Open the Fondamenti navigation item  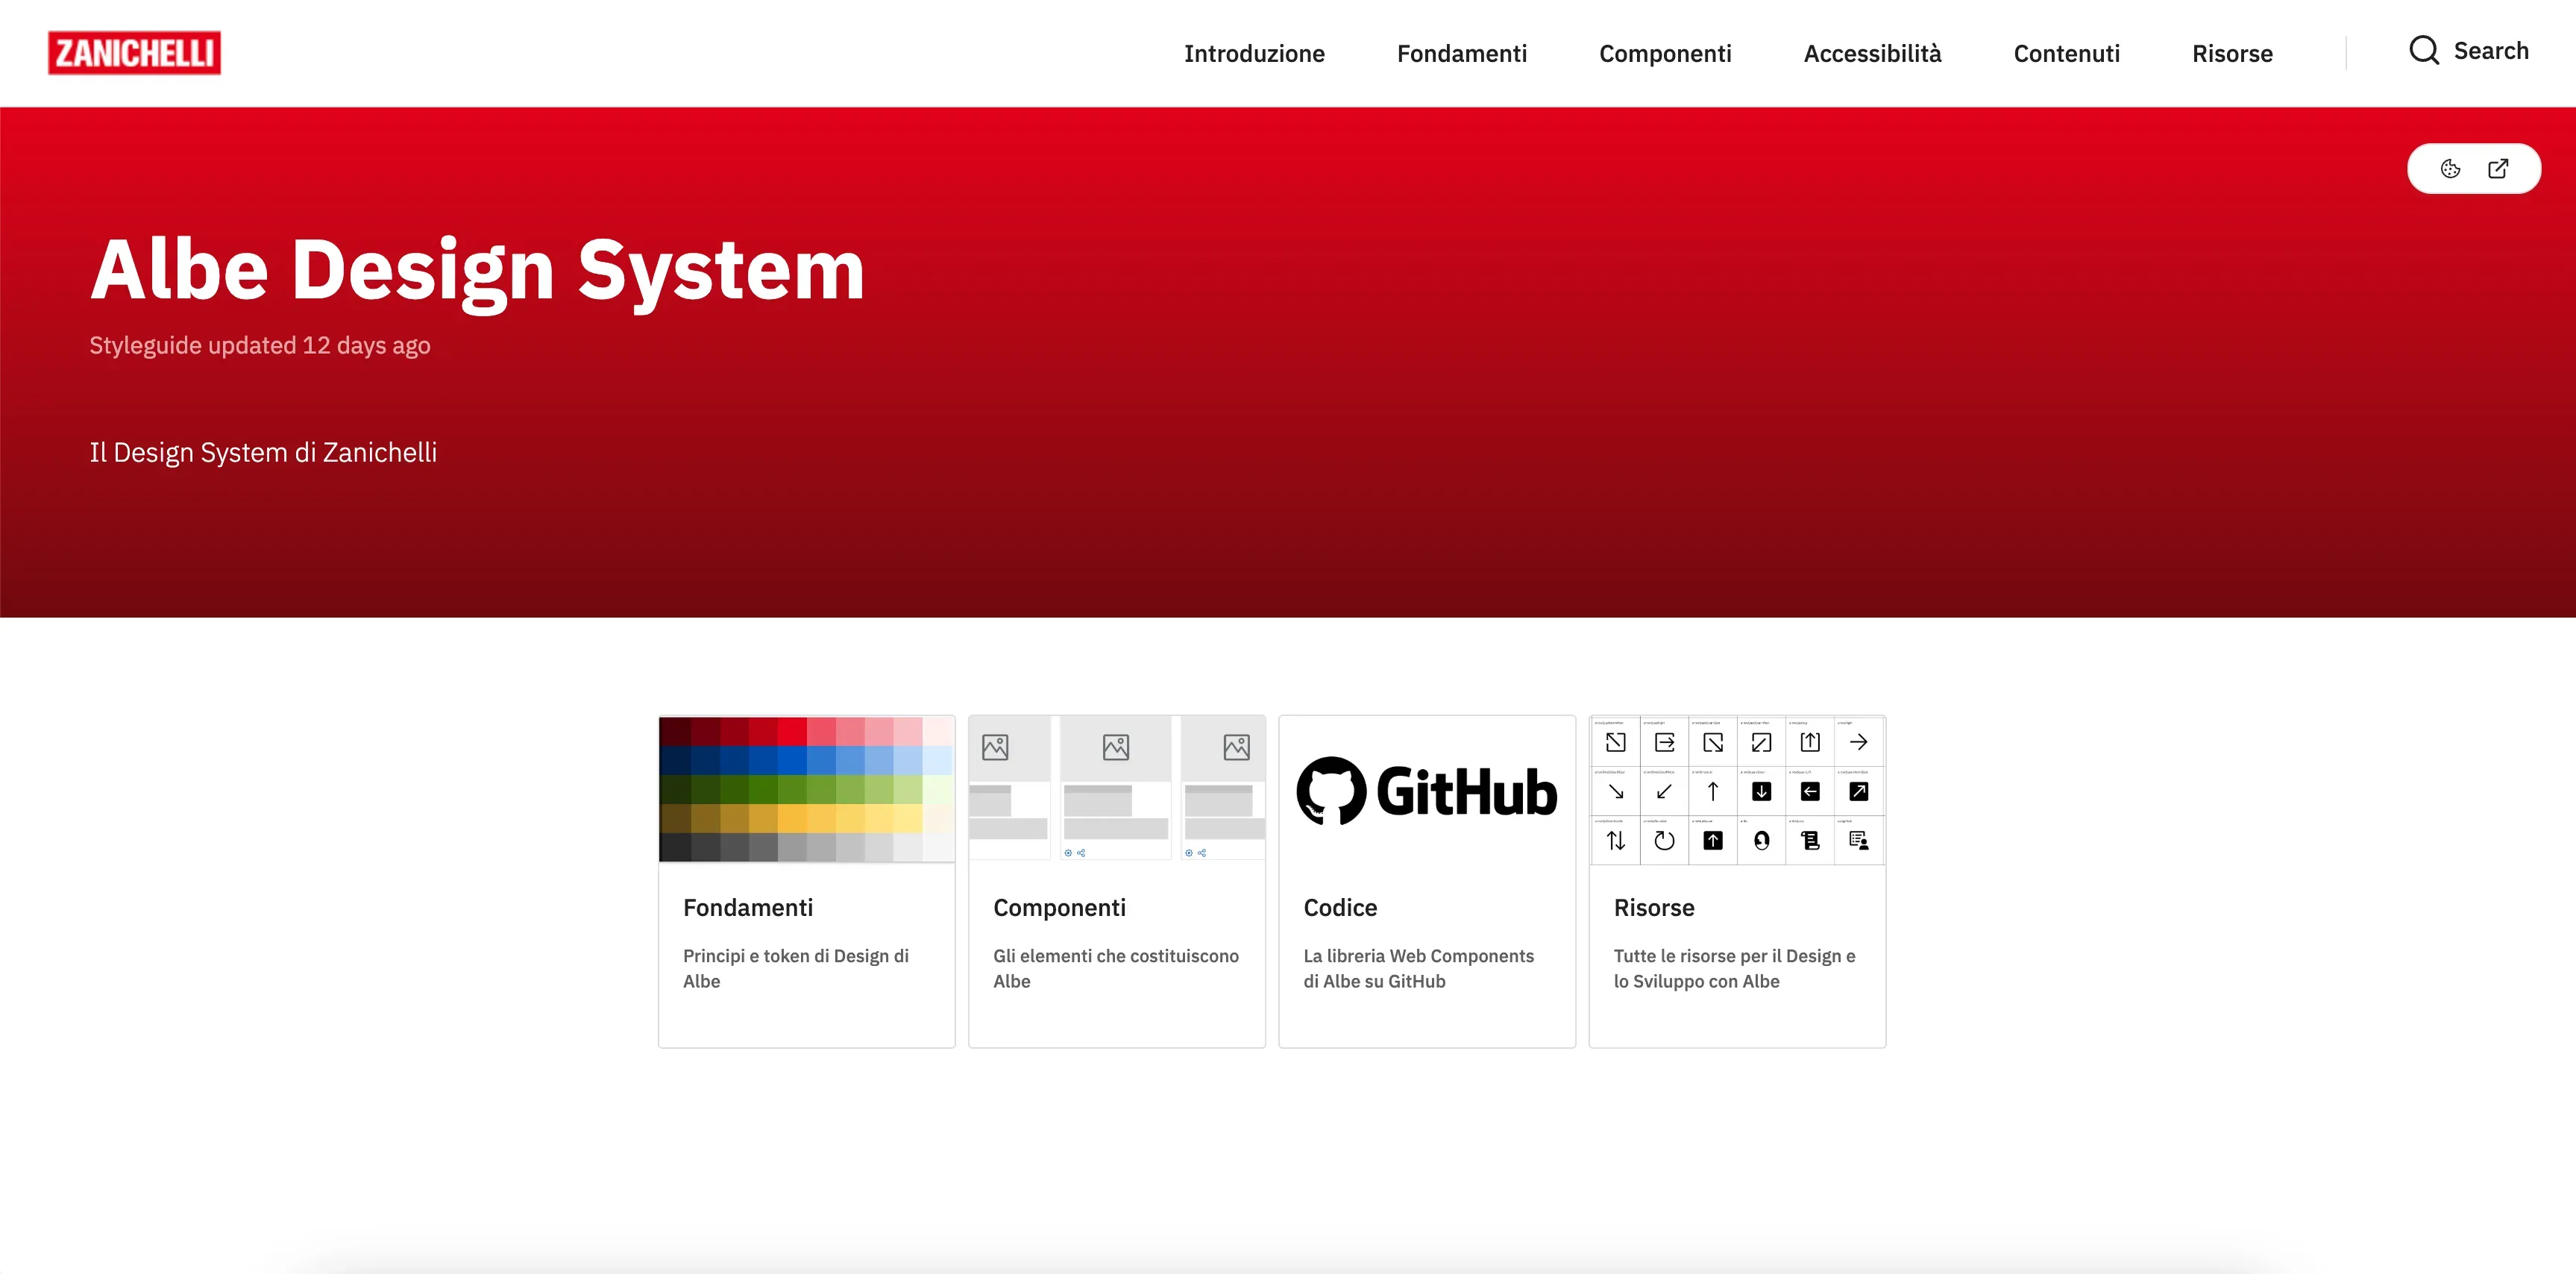click(1461, 54)
